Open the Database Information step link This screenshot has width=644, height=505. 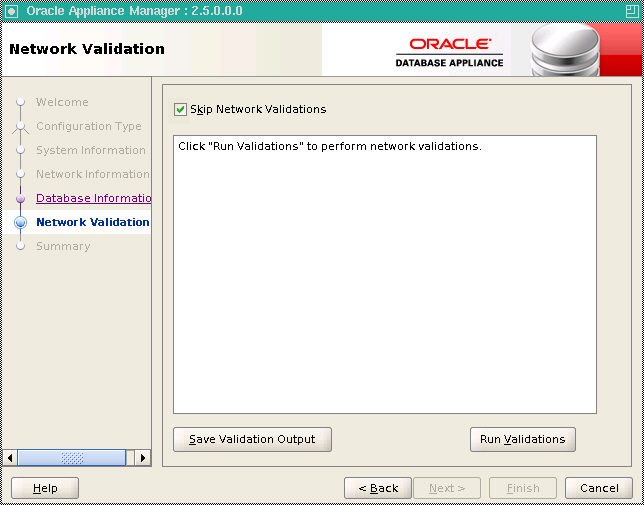93,198
